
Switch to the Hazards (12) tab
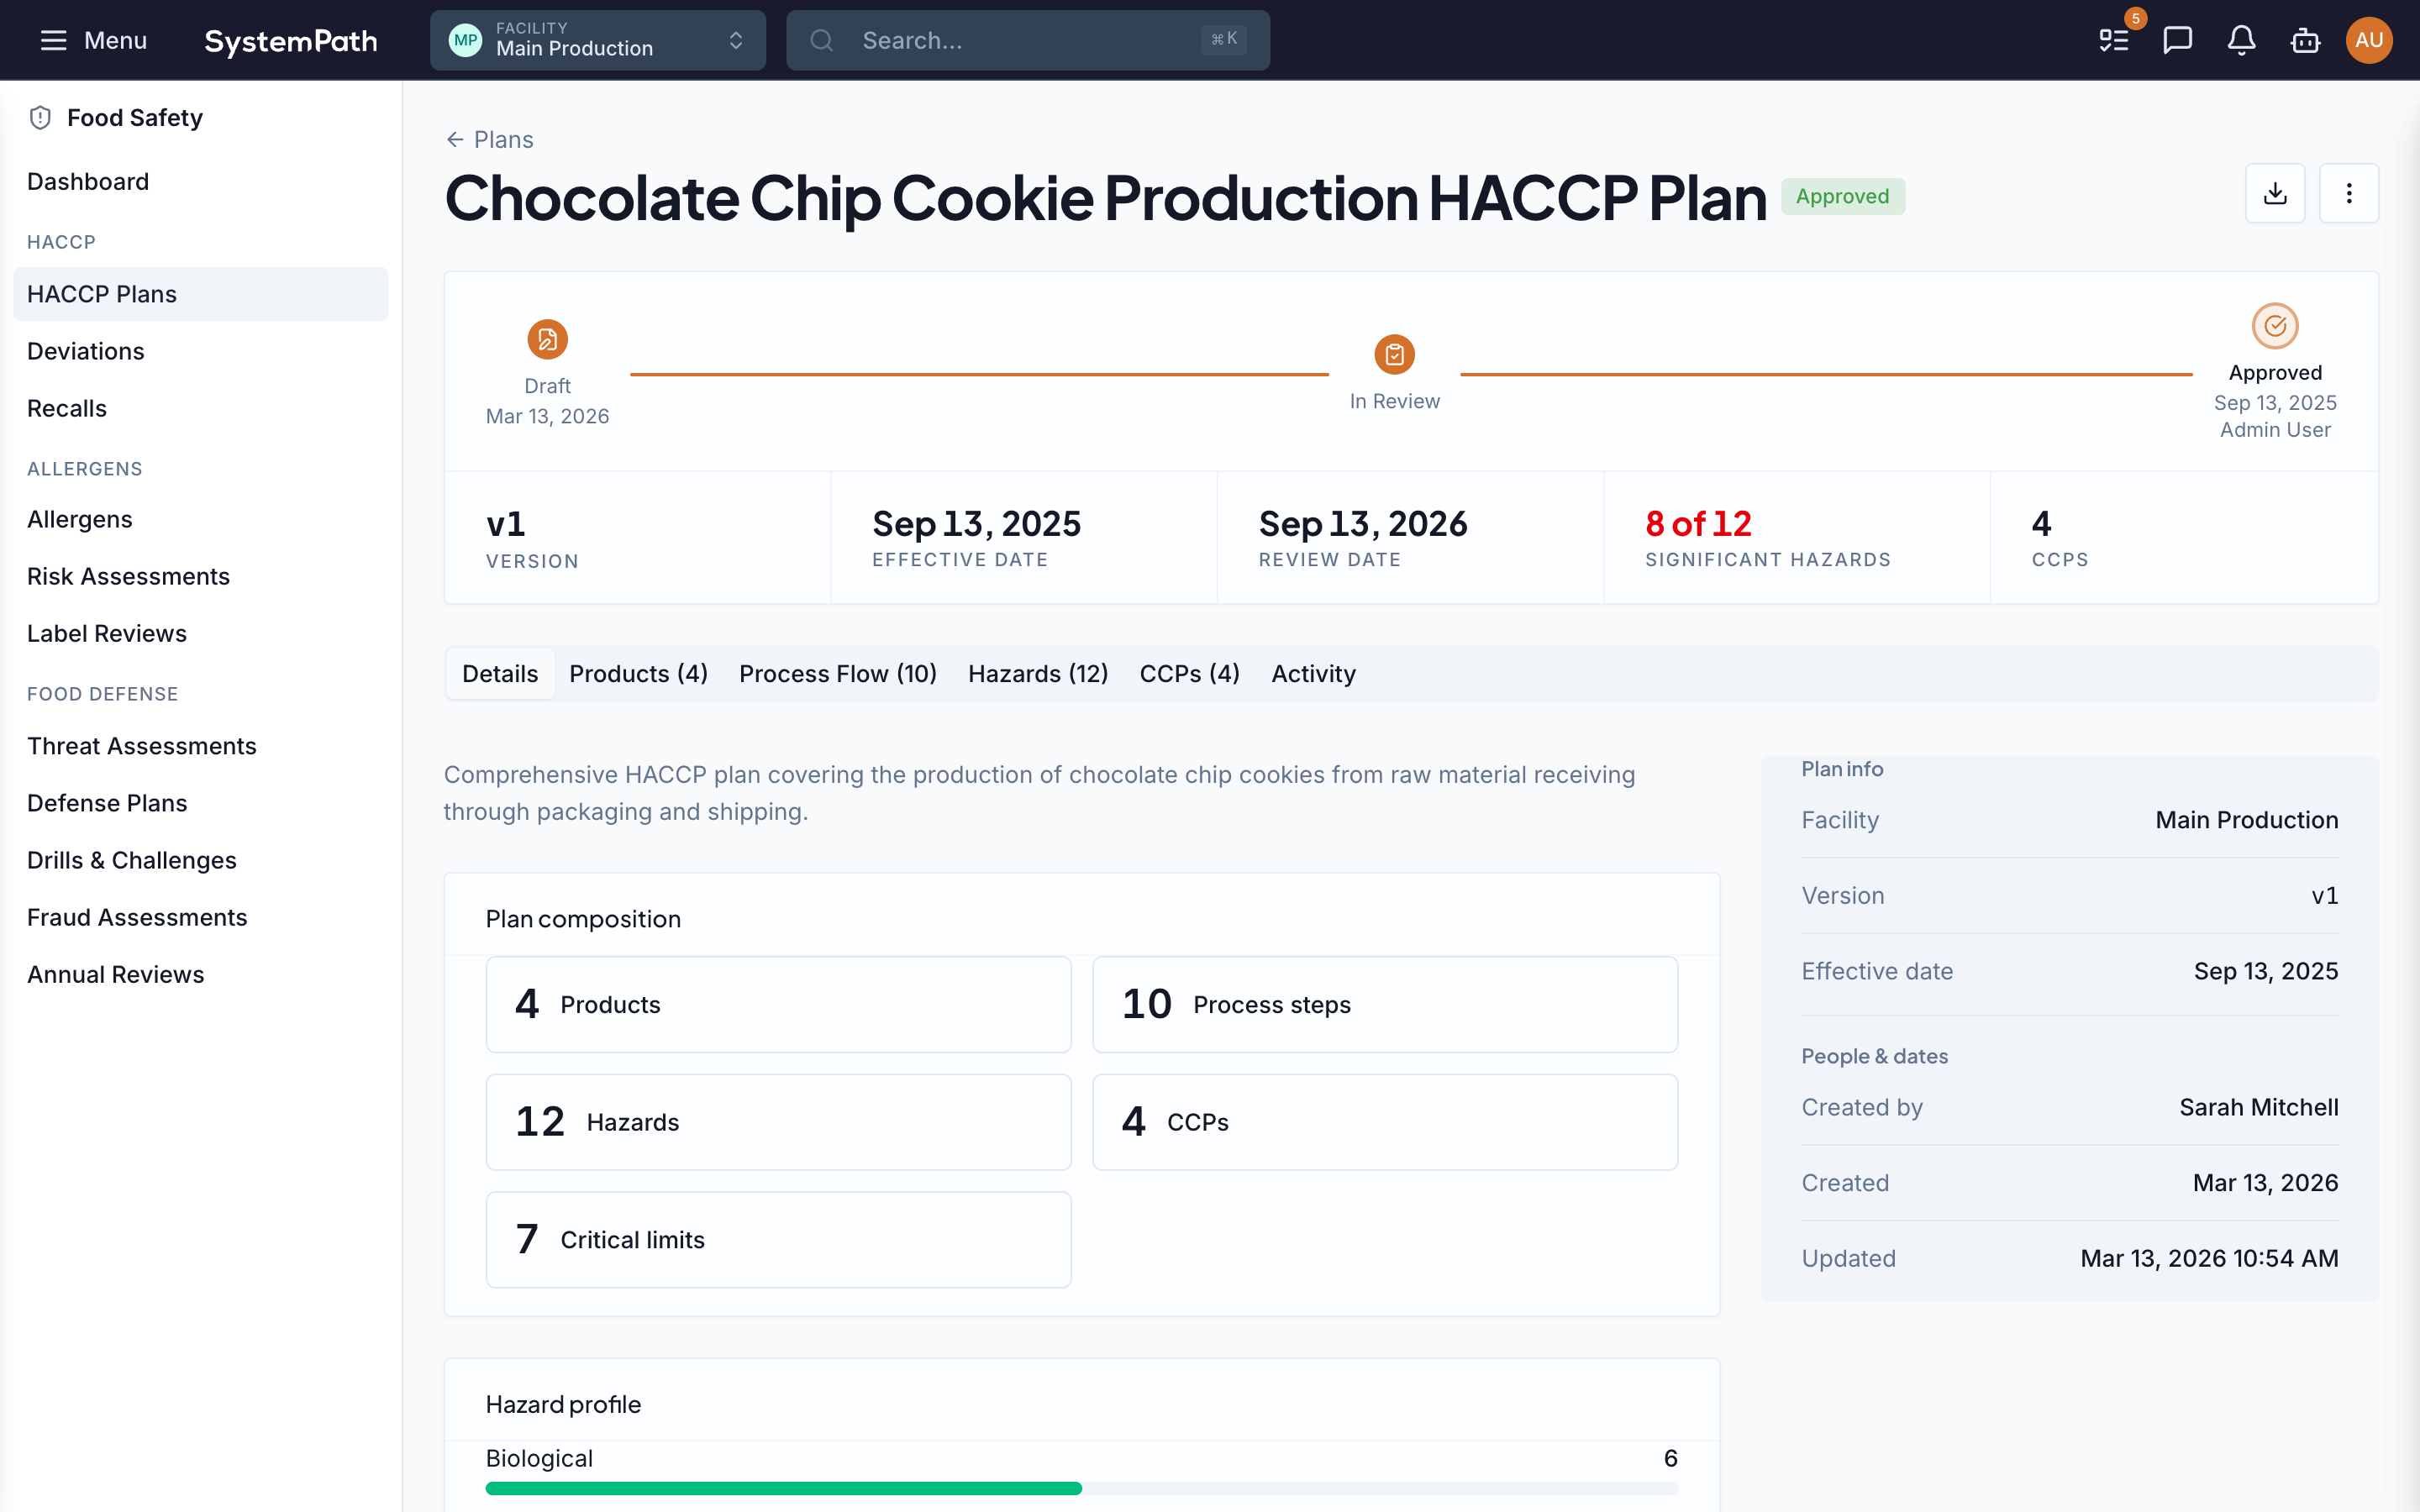(x=1037, y=674)
